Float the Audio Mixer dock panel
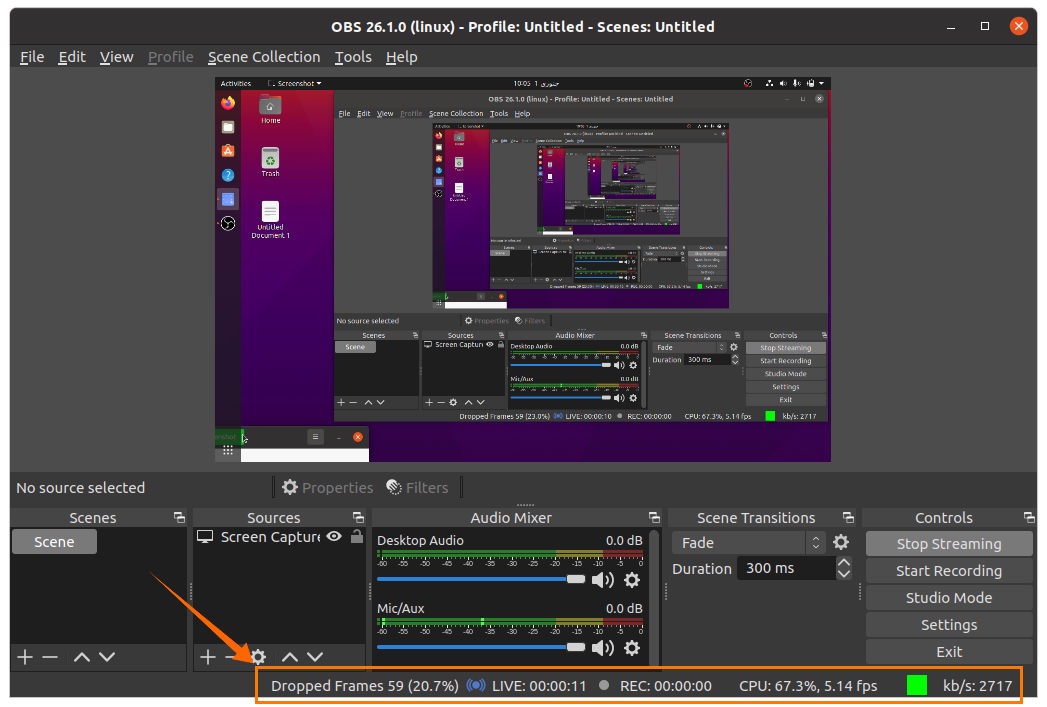The image size is (1047, 707). pyautogui.click(x=654, y=517)
